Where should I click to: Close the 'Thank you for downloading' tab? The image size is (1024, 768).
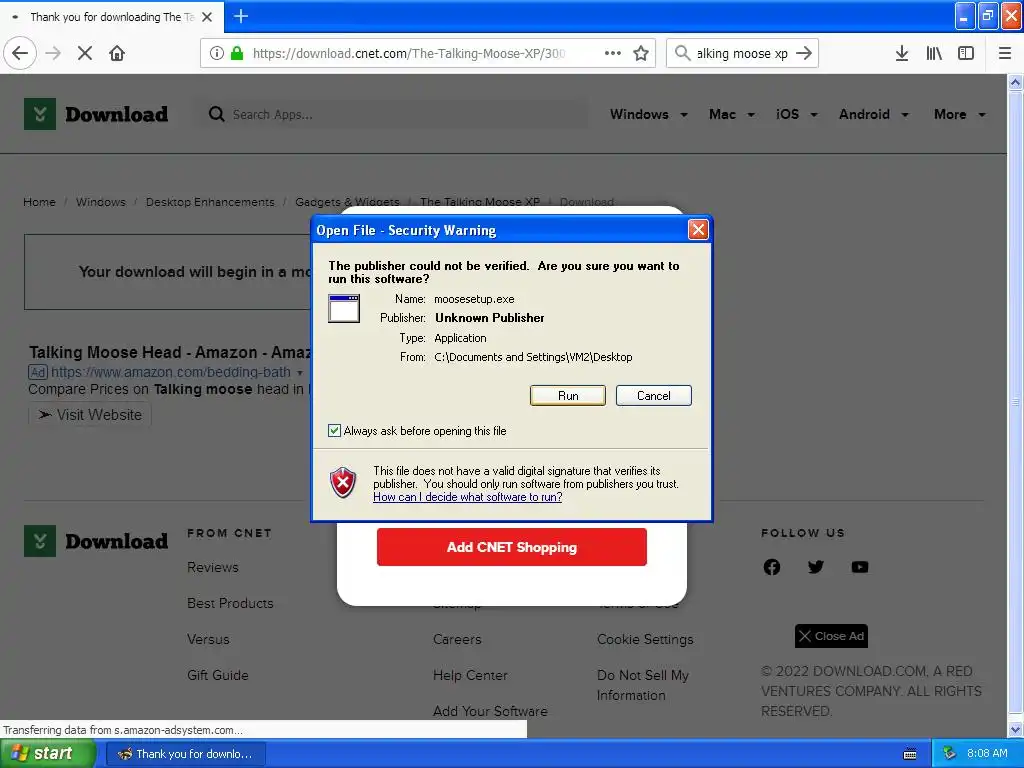point(207,17)
